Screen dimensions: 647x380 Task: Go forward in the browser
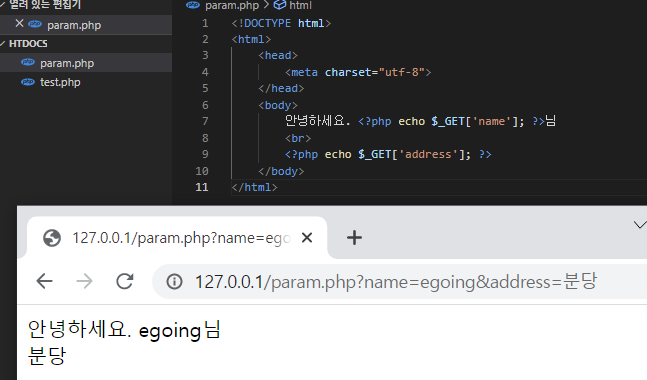point(85,281)
